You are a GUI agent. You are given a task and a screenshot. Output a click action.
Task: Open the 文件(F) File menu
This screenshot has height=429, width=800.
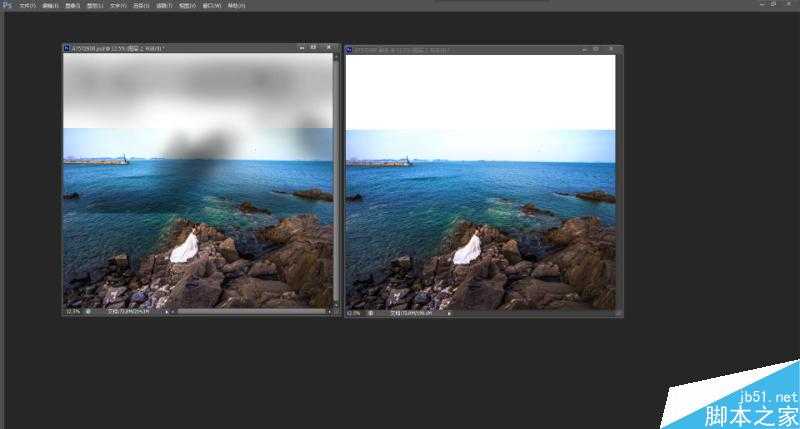[27, 5]
